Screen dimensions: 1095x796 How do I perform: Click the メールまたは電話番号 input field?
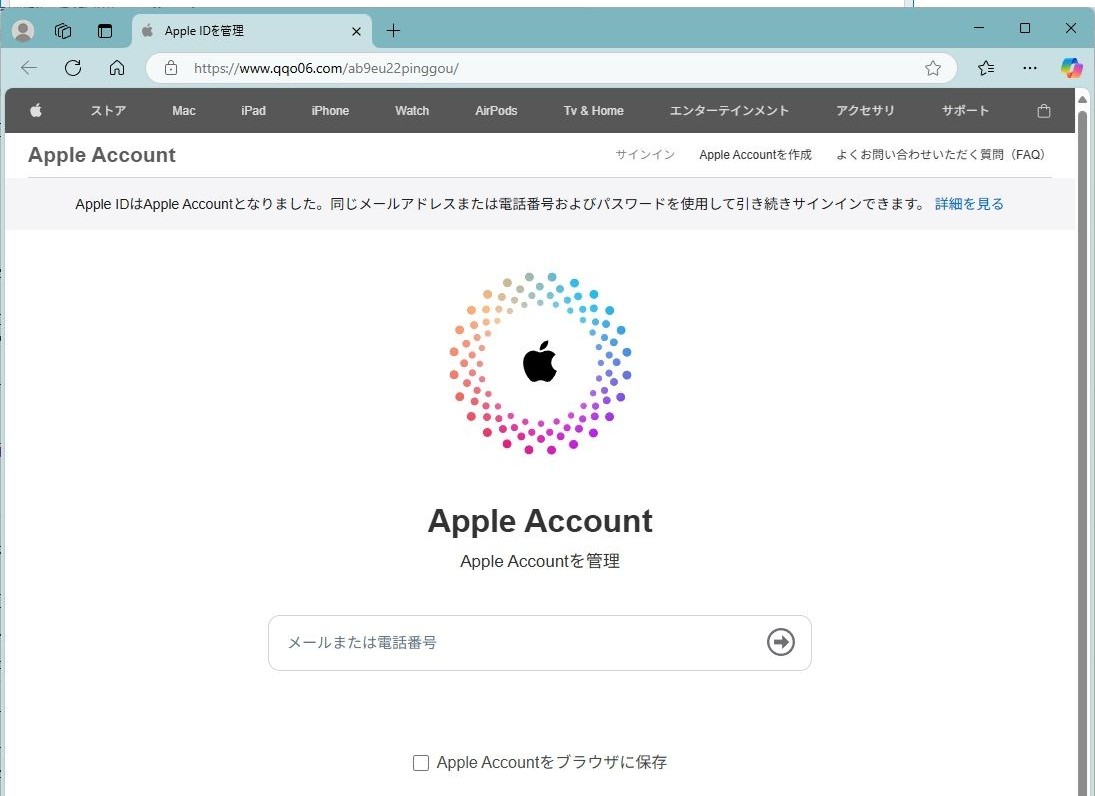point(540,642)
